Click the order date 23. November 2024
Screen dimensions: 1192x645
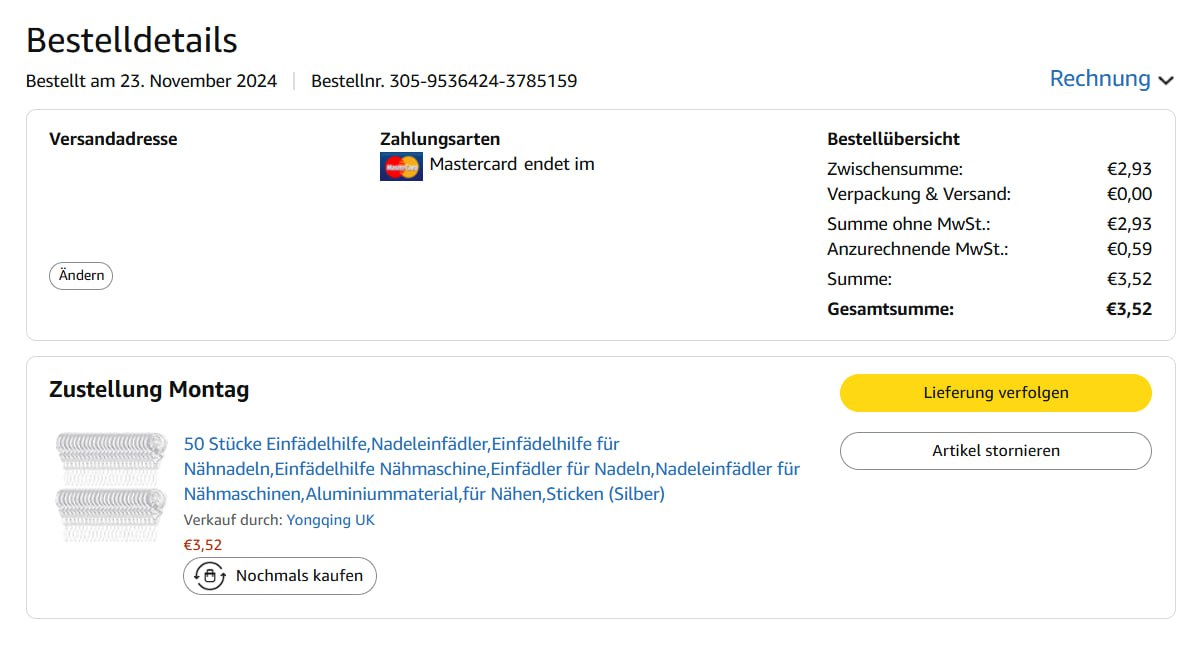pyautogui.click(x=198, y=81)
